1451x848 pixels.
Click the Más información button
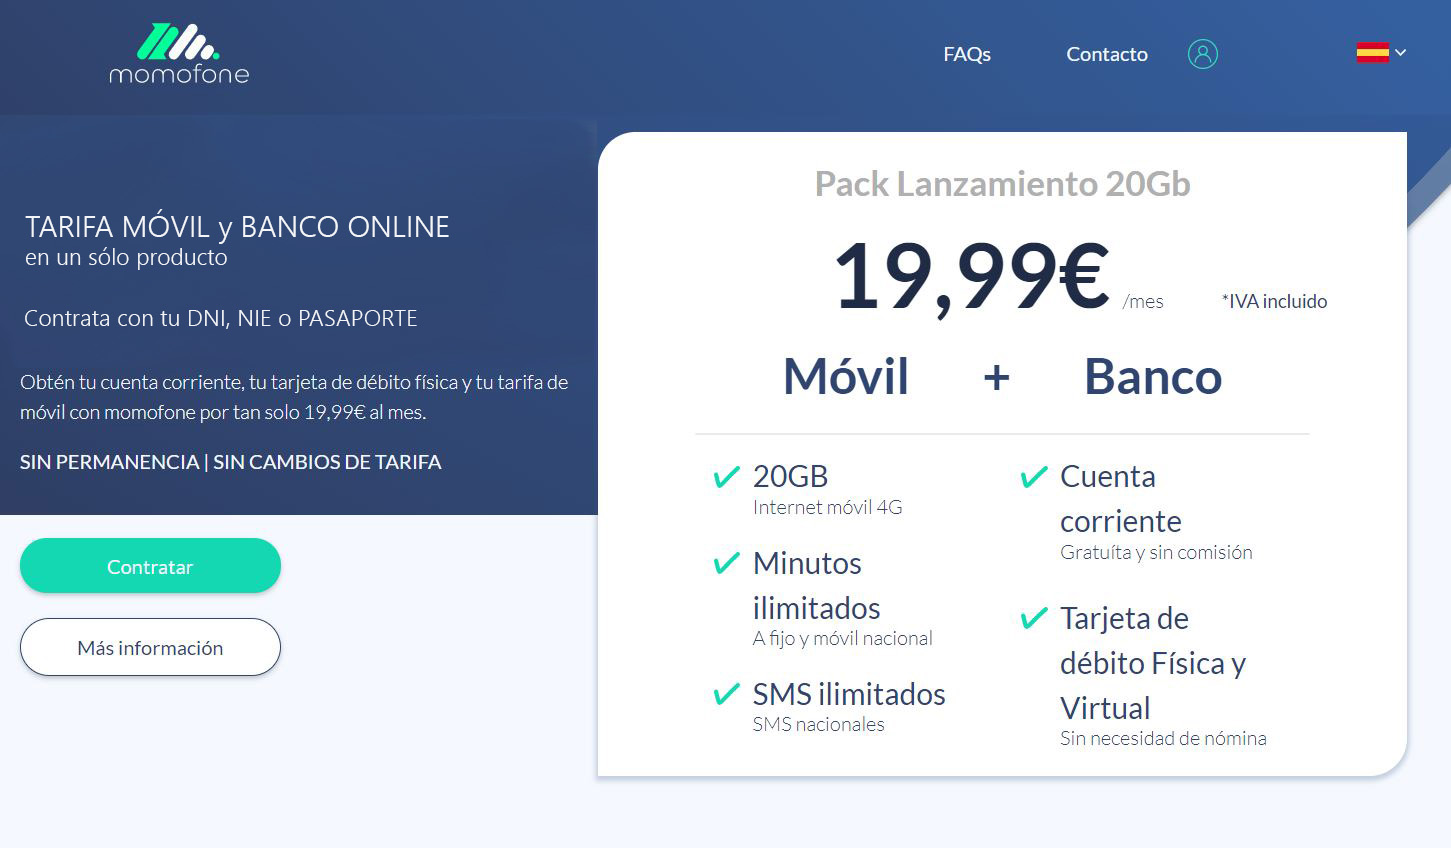(150, 647)
